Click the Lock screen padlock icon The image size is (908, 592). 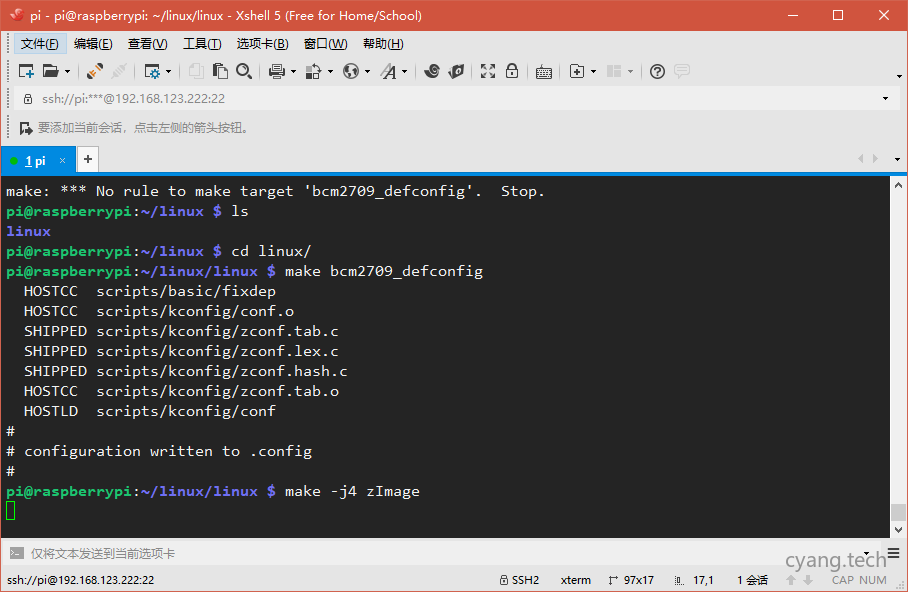point(512,71)
